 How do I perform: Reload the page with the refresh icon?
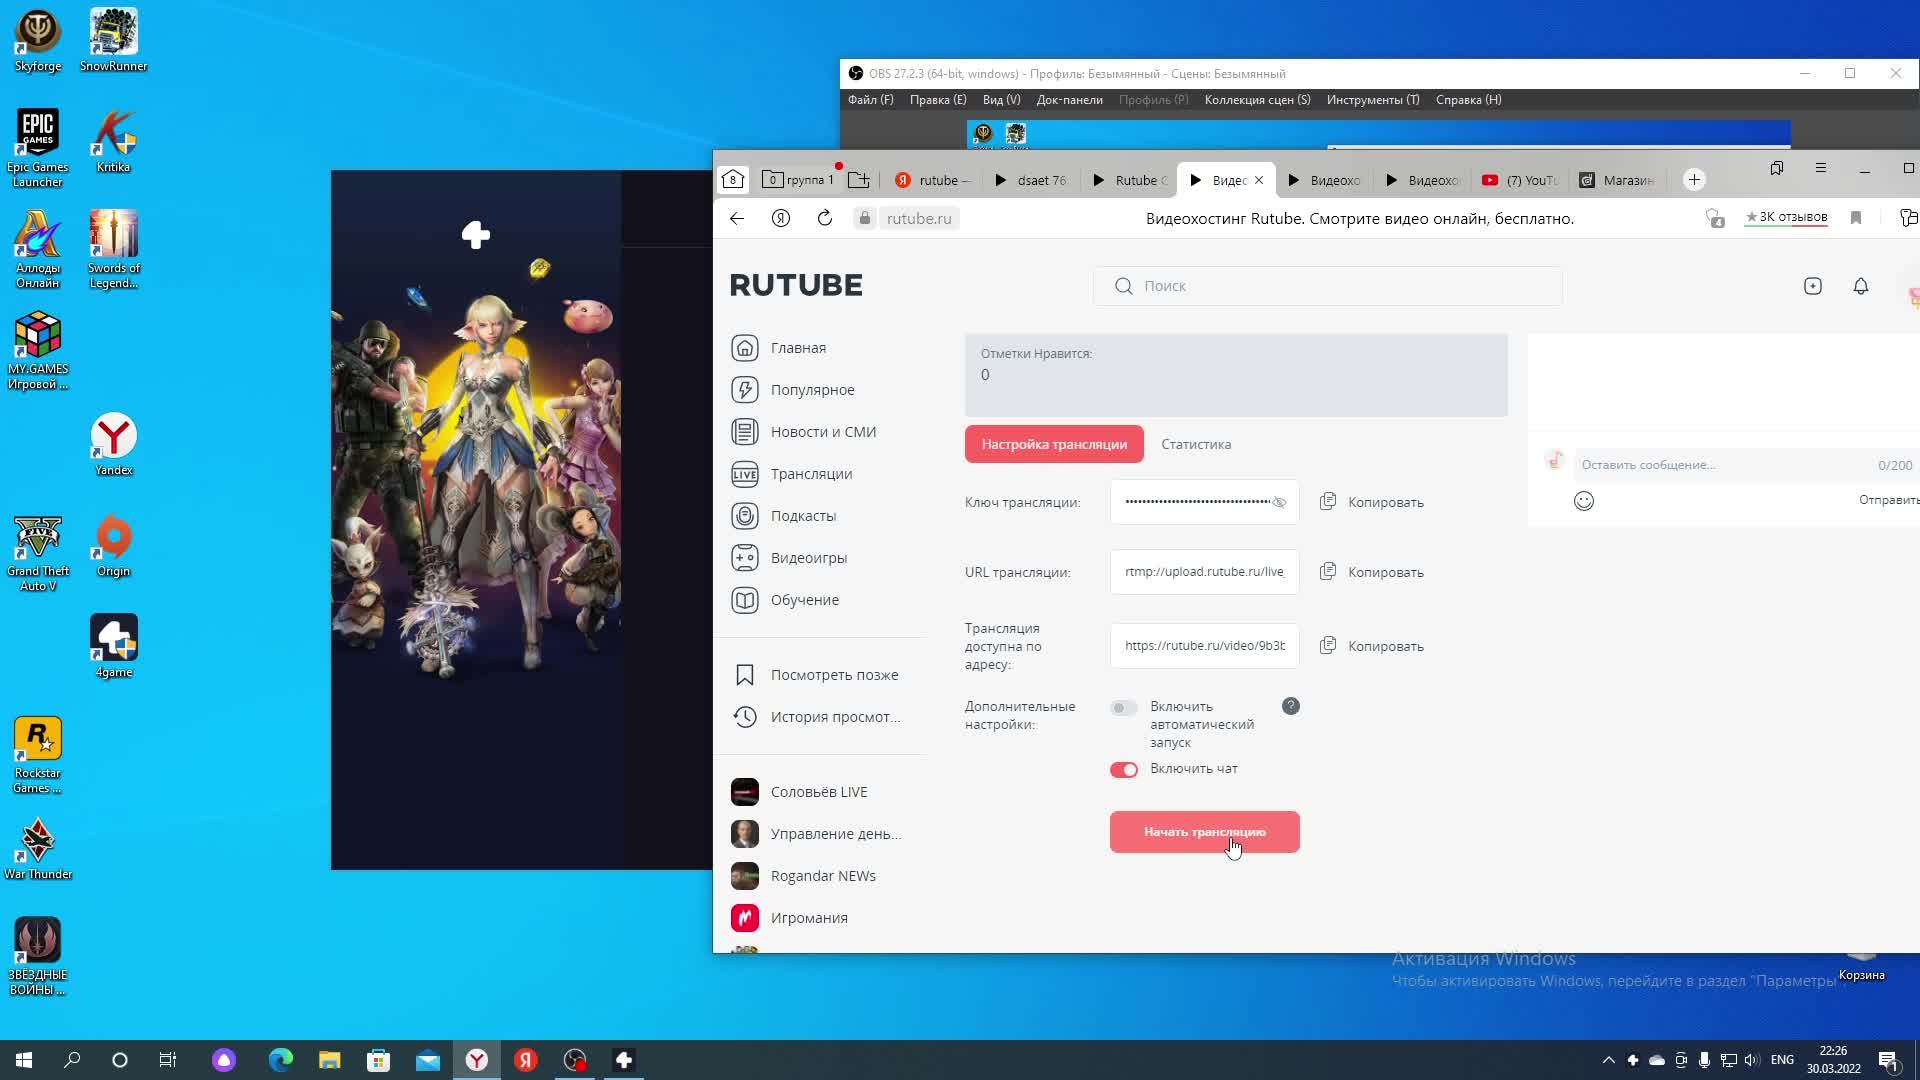tap(824, 218)
